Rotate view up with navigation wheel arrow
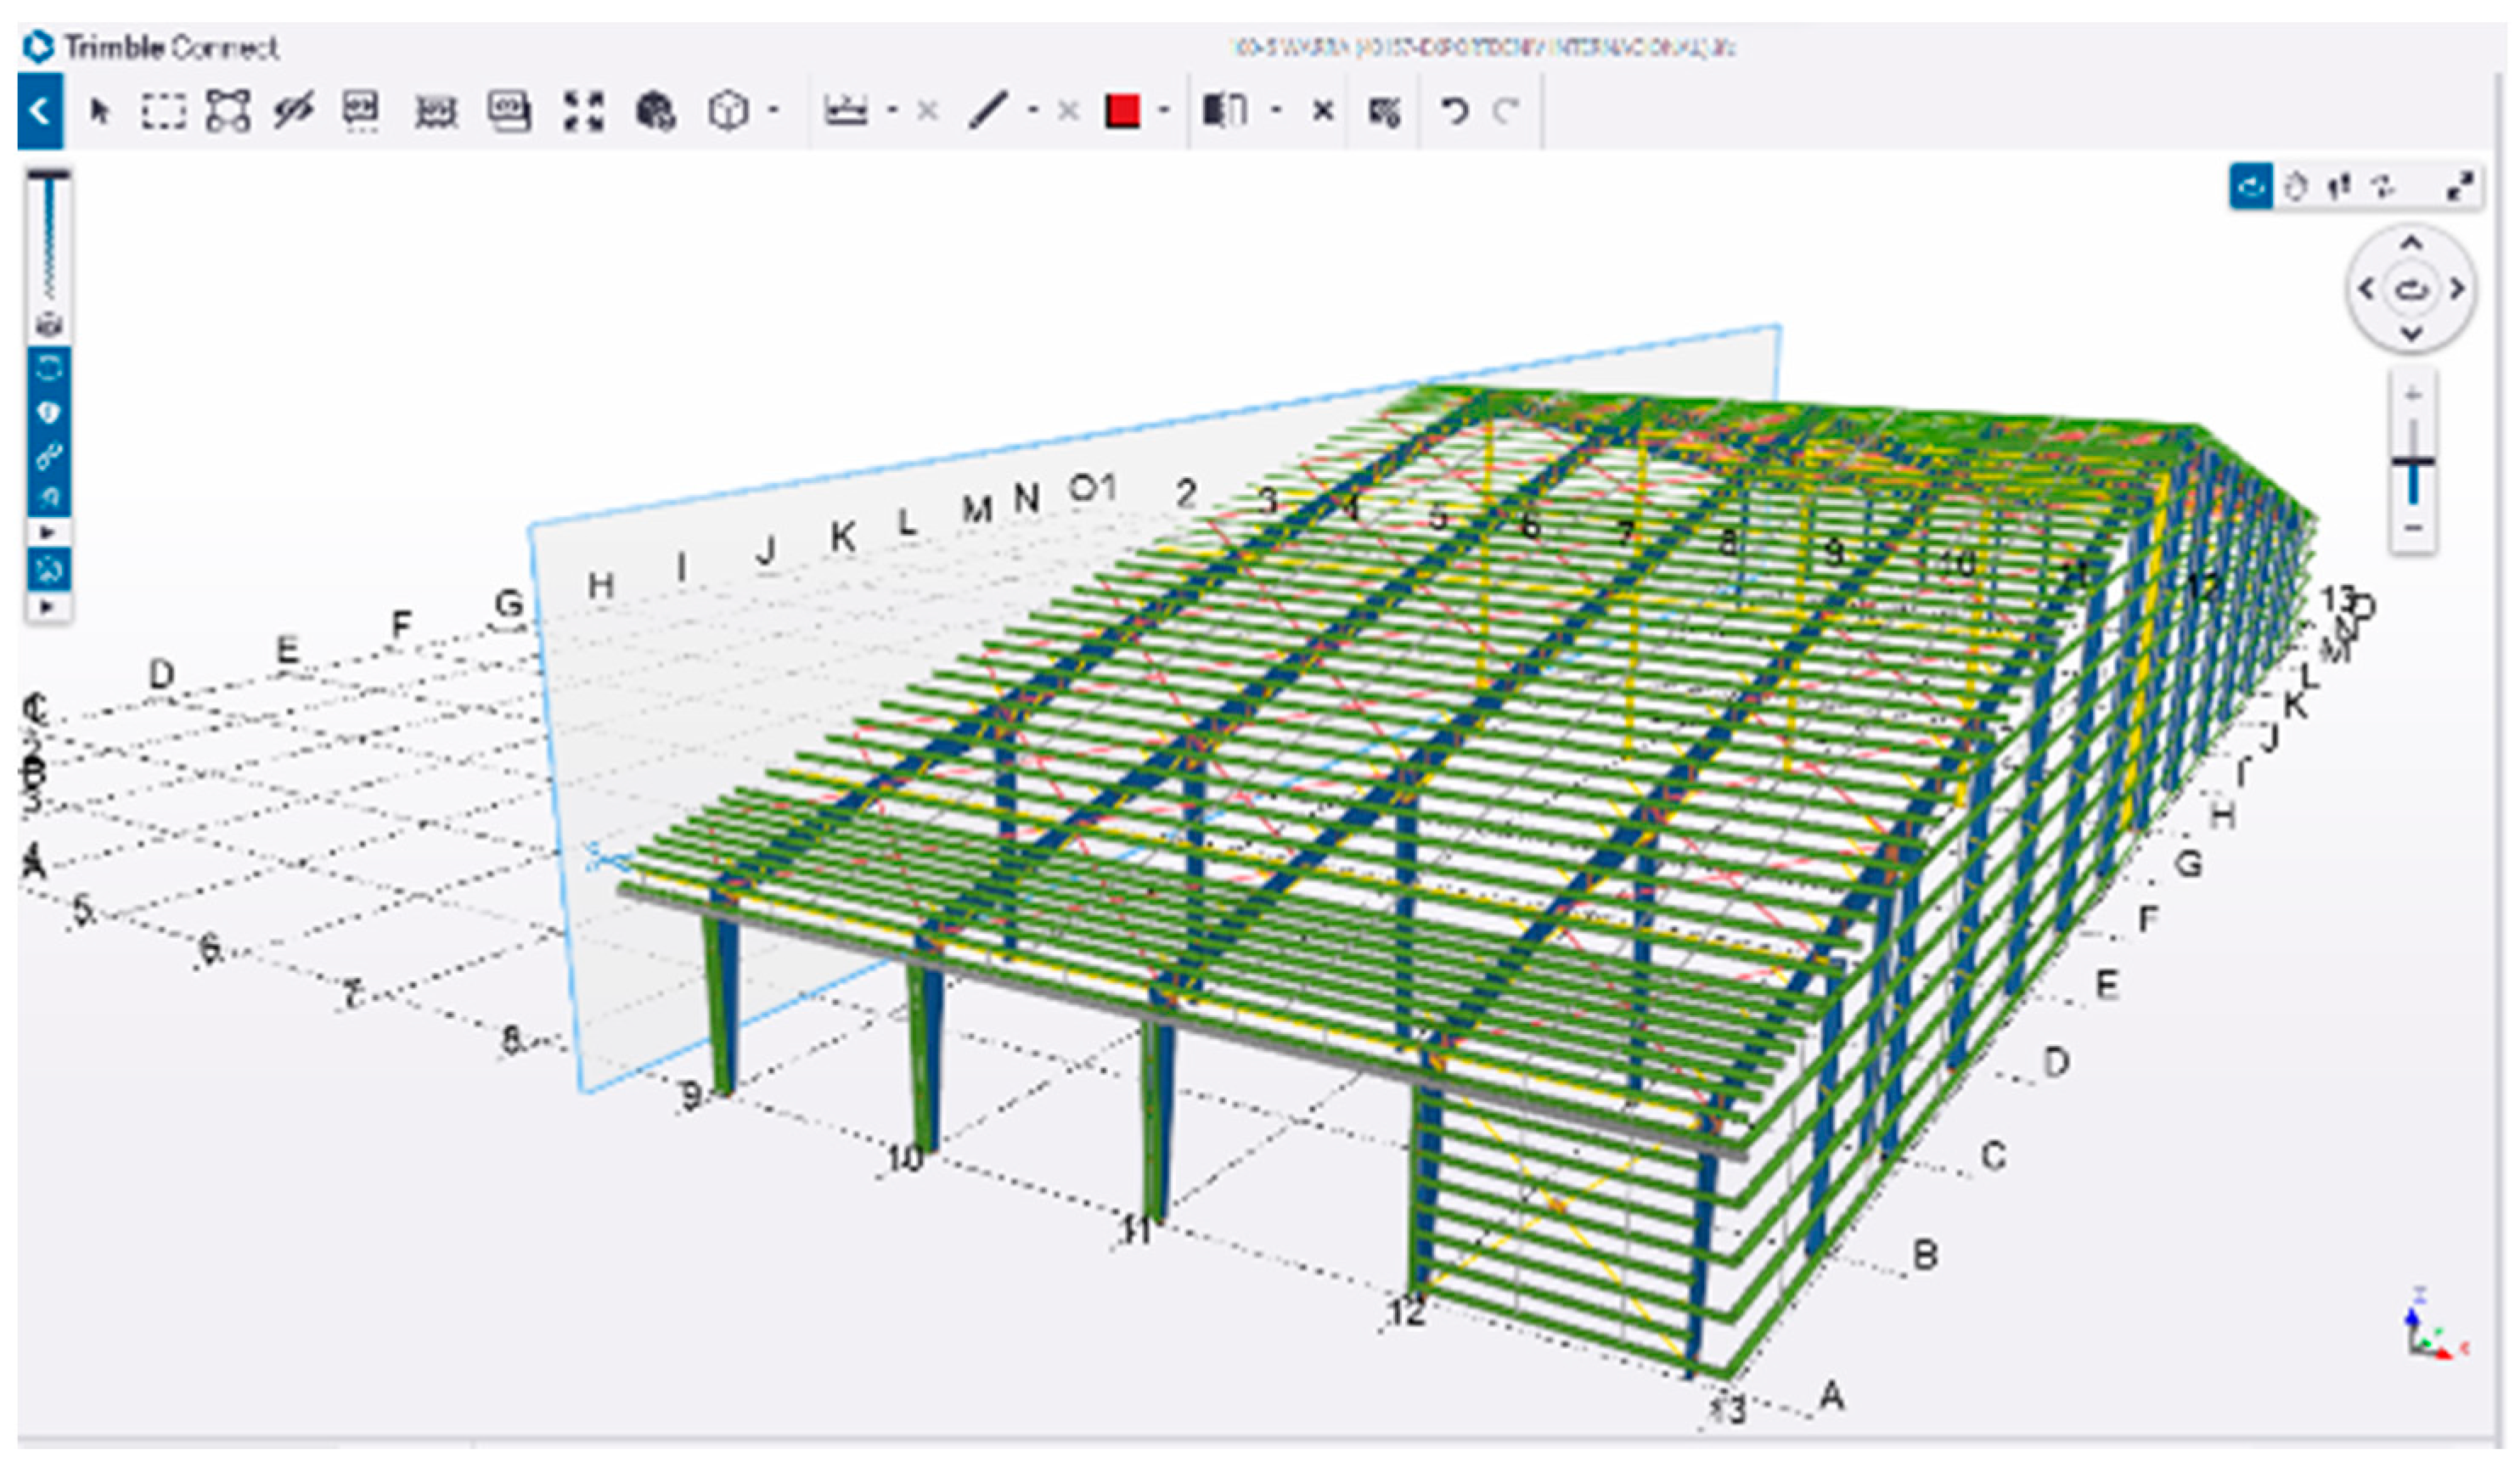Viewport: 2520px width, 1467px height. (x=2411, y=244)
